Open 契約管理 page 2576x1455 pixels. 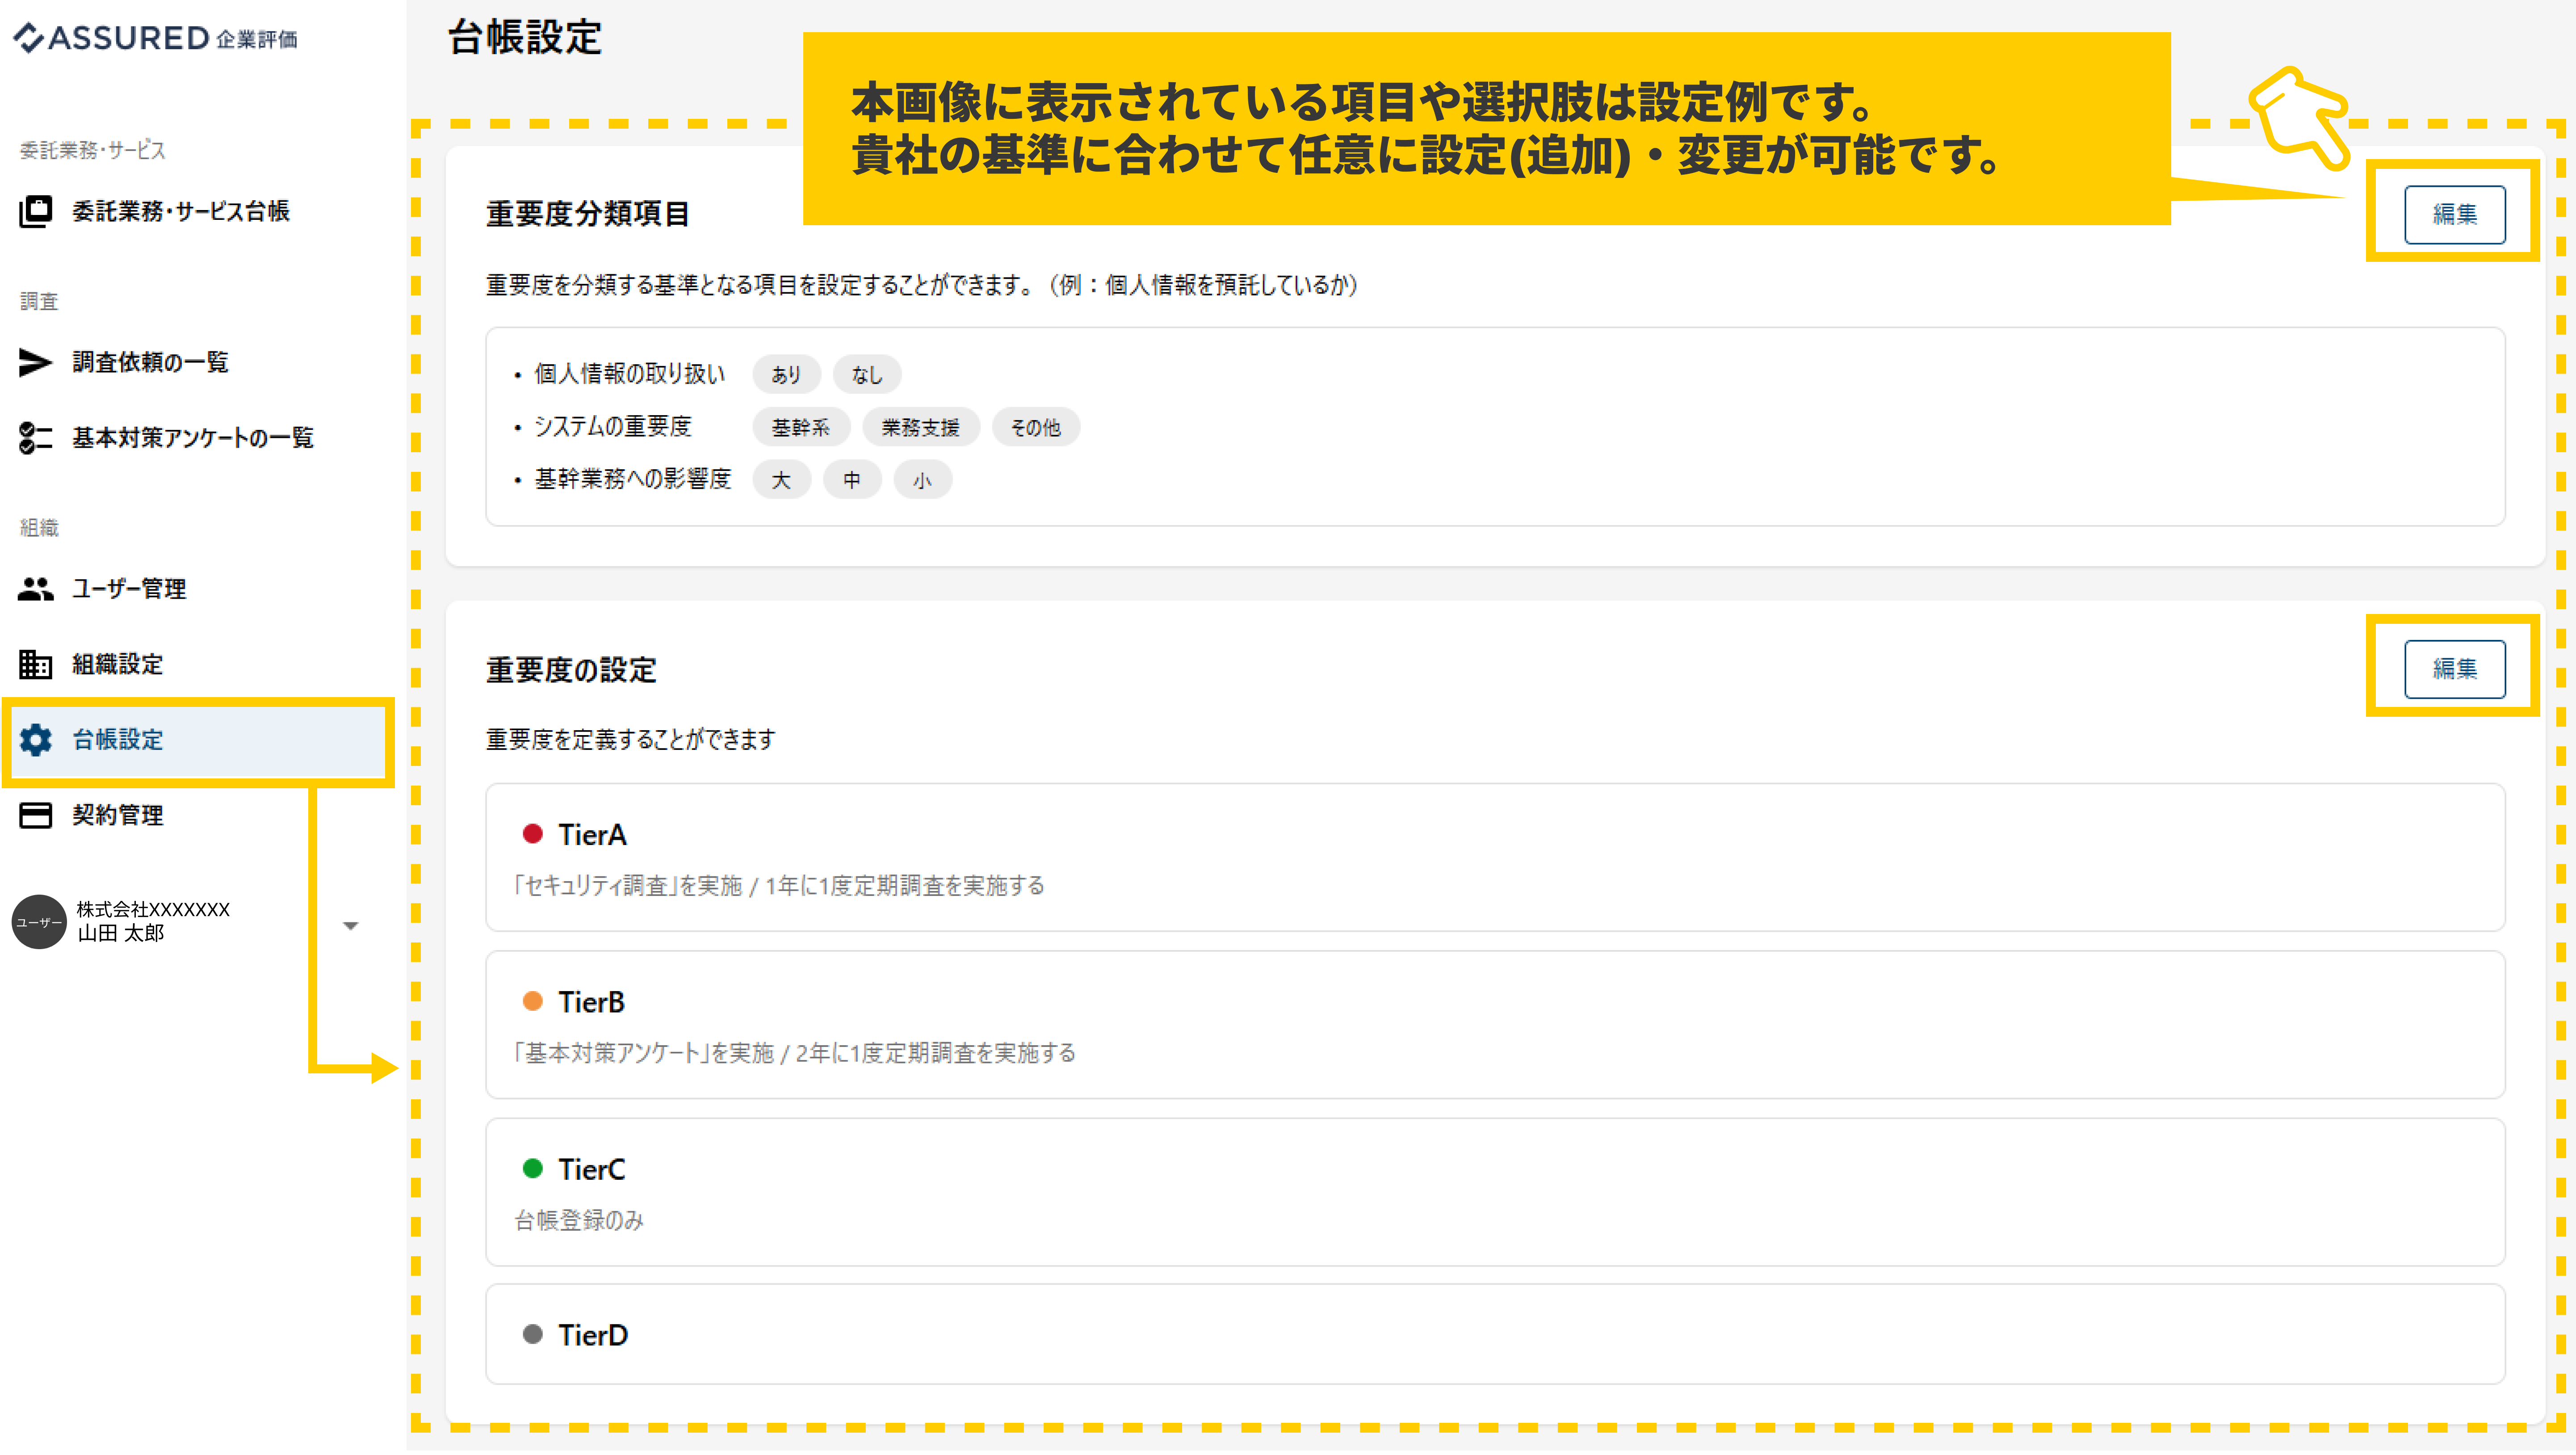tap(118, 816)
